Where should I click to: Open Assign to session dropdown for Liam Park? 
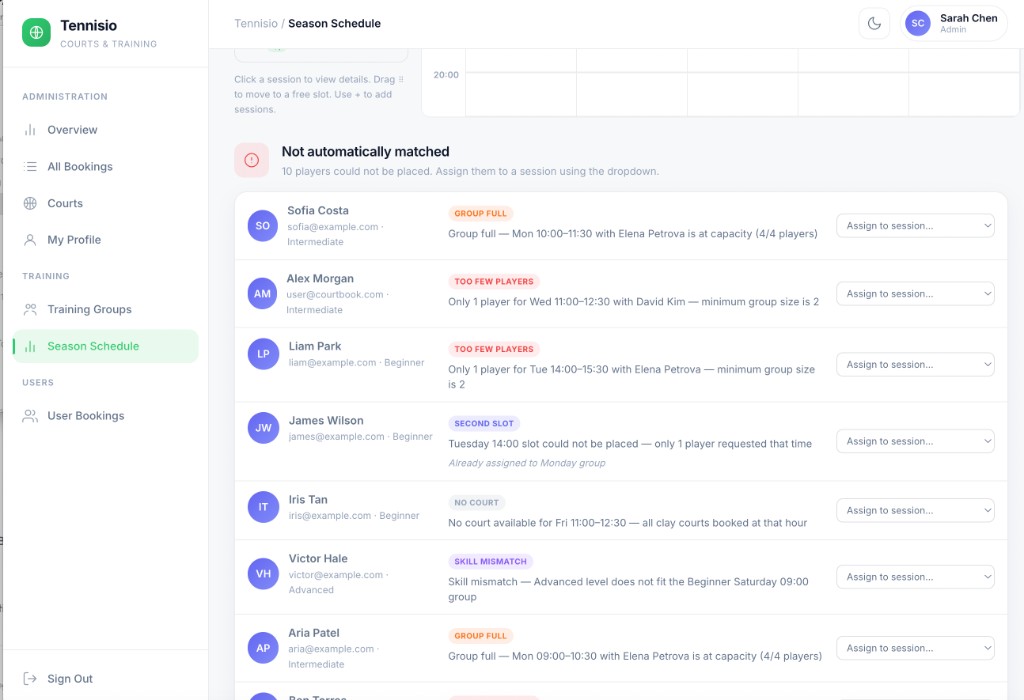click(915, 364)
